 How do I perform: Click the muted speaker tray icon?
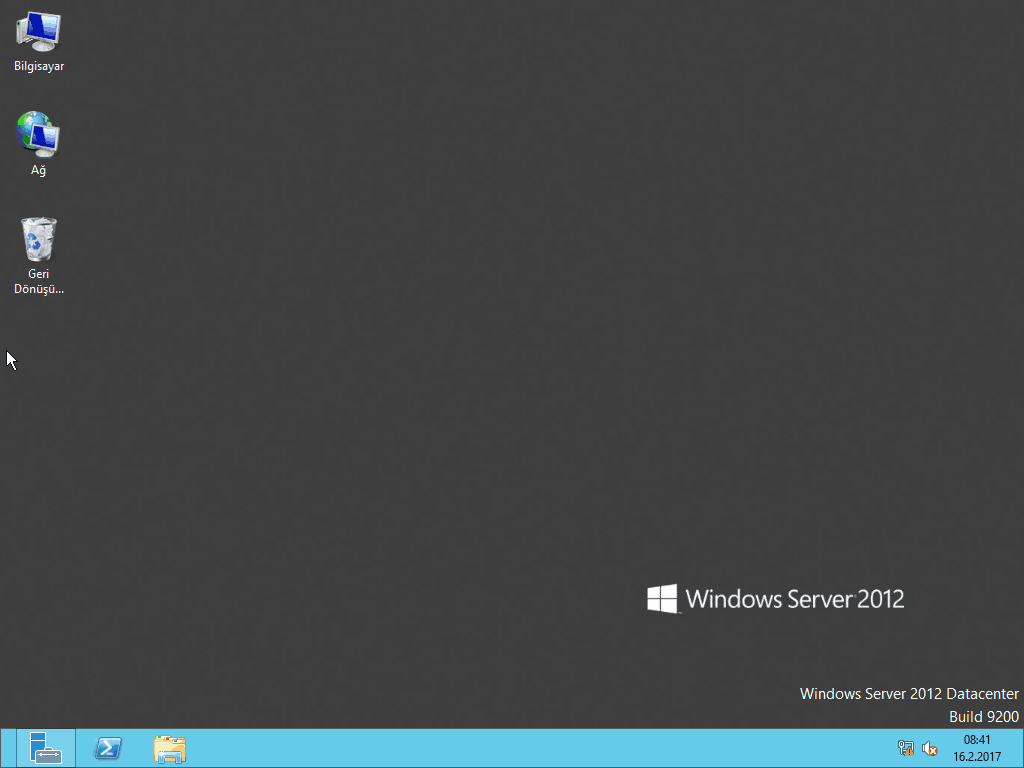930,748
